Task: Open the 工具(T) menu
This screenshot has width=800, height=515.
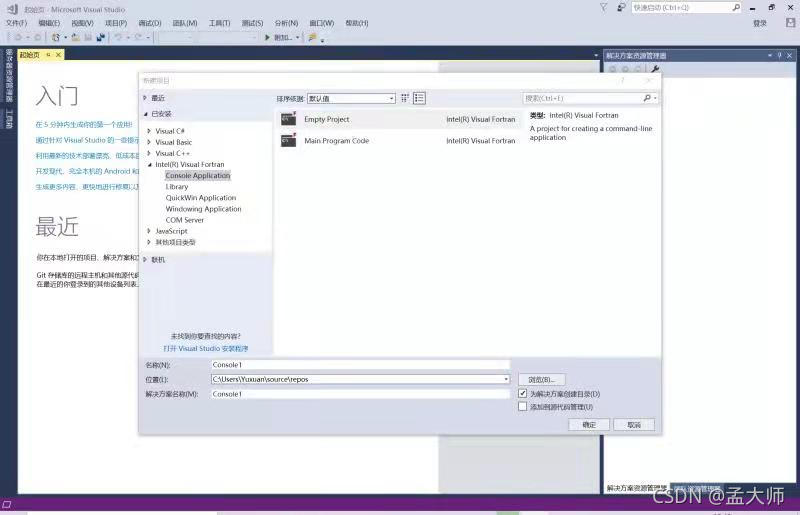Action: coord(219,23)
